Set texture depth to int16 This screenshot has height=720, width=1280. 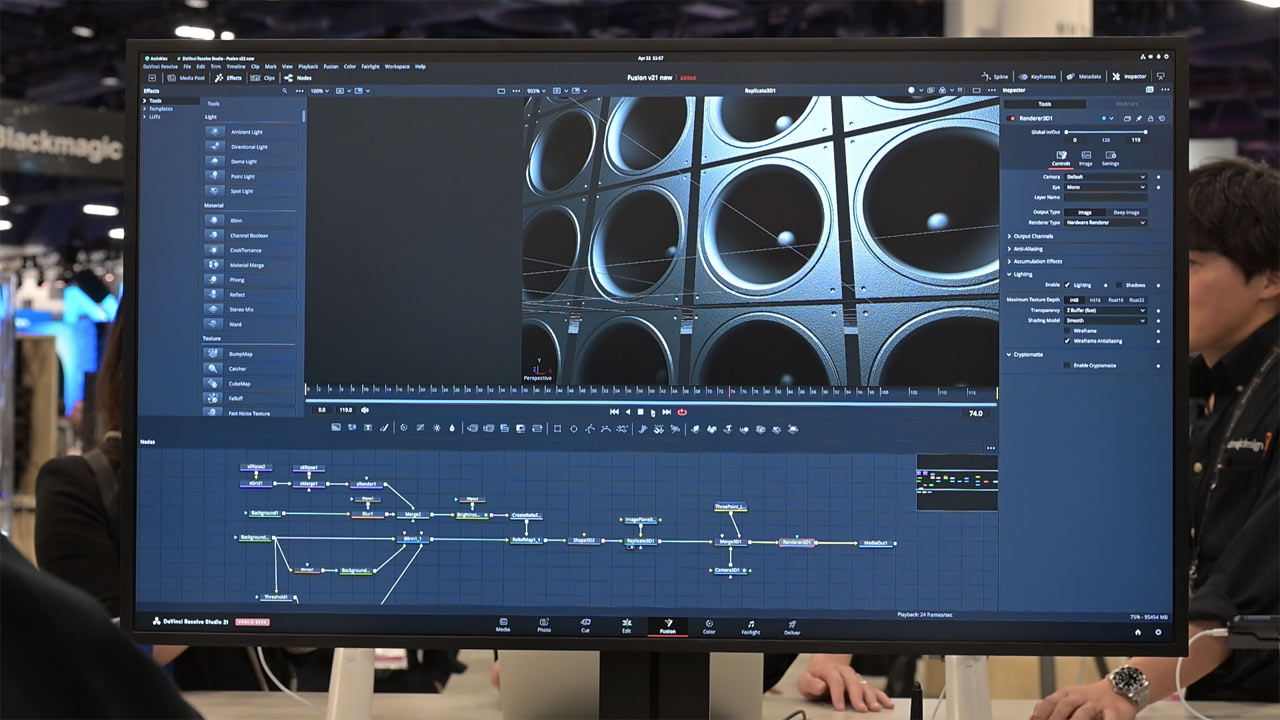(x=1095, y=300)
